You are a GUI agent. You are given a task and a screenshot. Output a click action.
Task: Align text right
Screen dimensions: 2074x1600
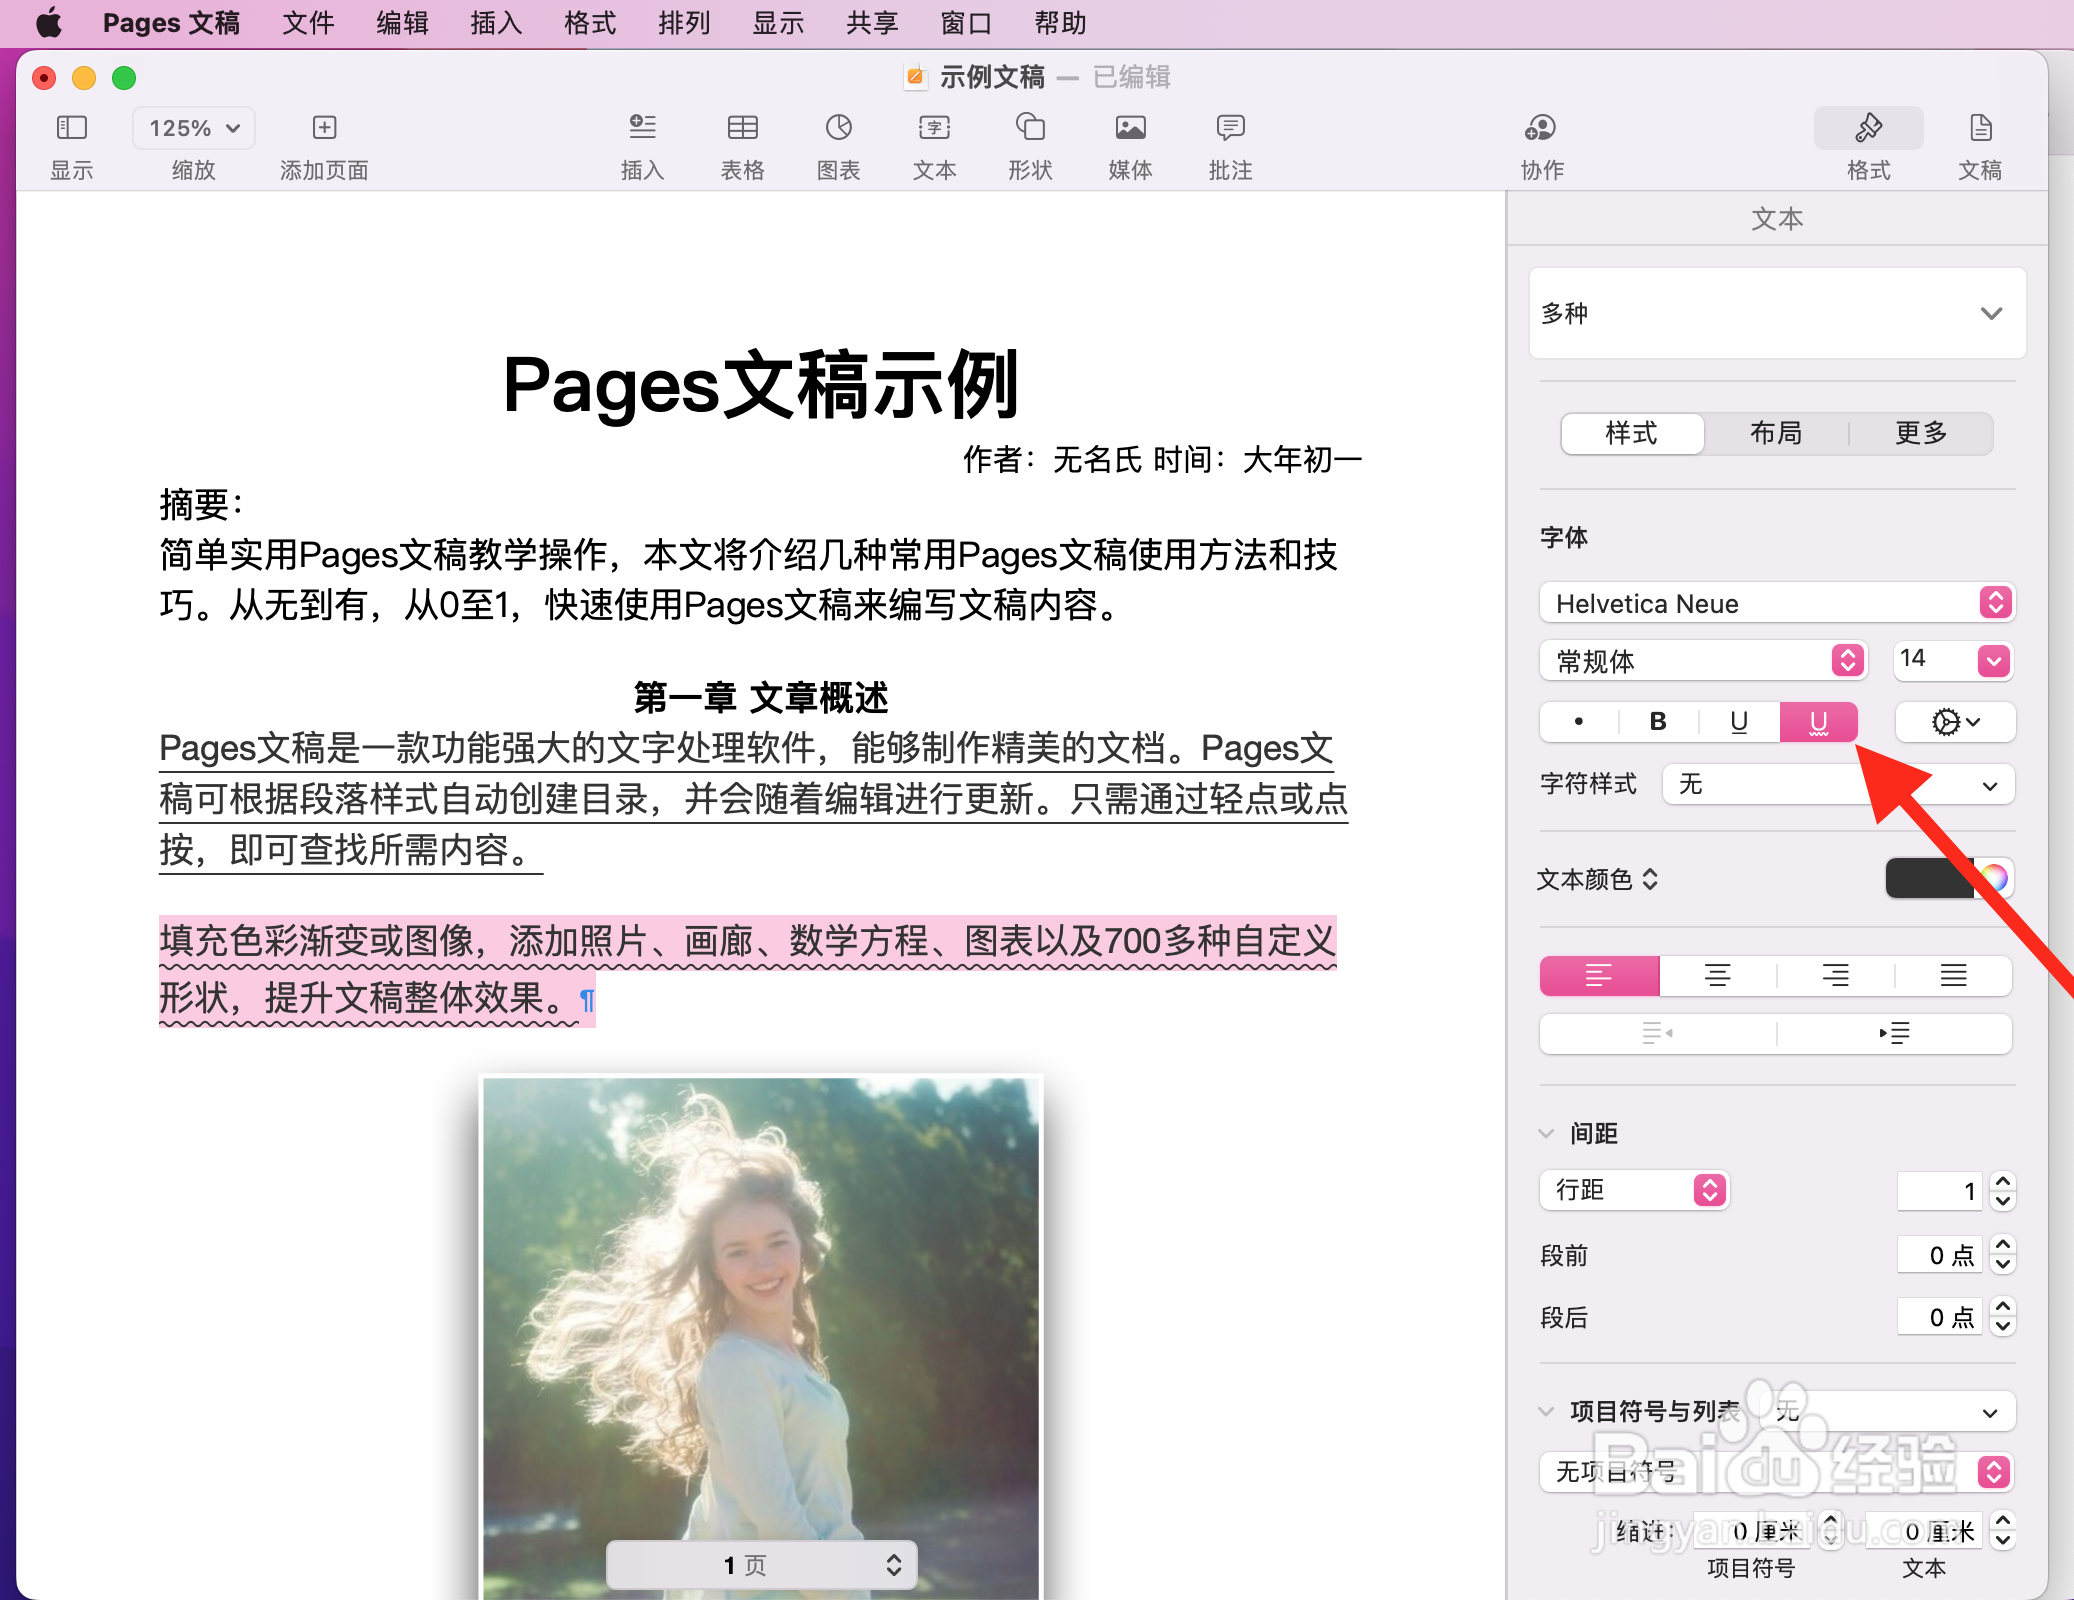tap(1835, 975)
